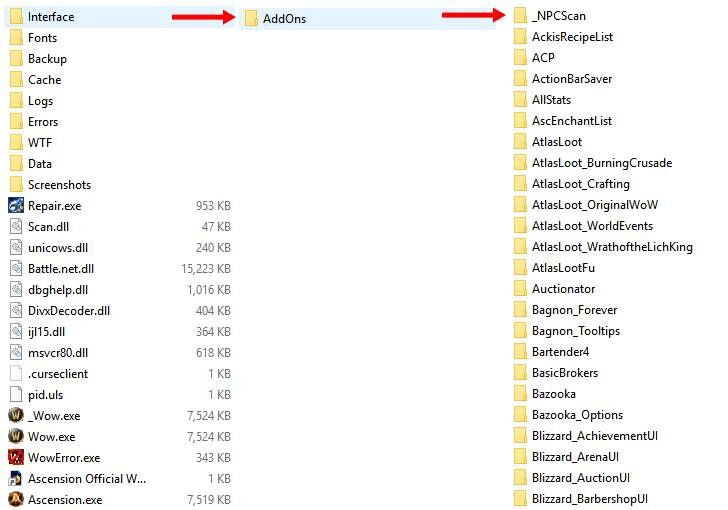
Task: Select unicows.dll file icon
Action: click(x=16, y=248)
